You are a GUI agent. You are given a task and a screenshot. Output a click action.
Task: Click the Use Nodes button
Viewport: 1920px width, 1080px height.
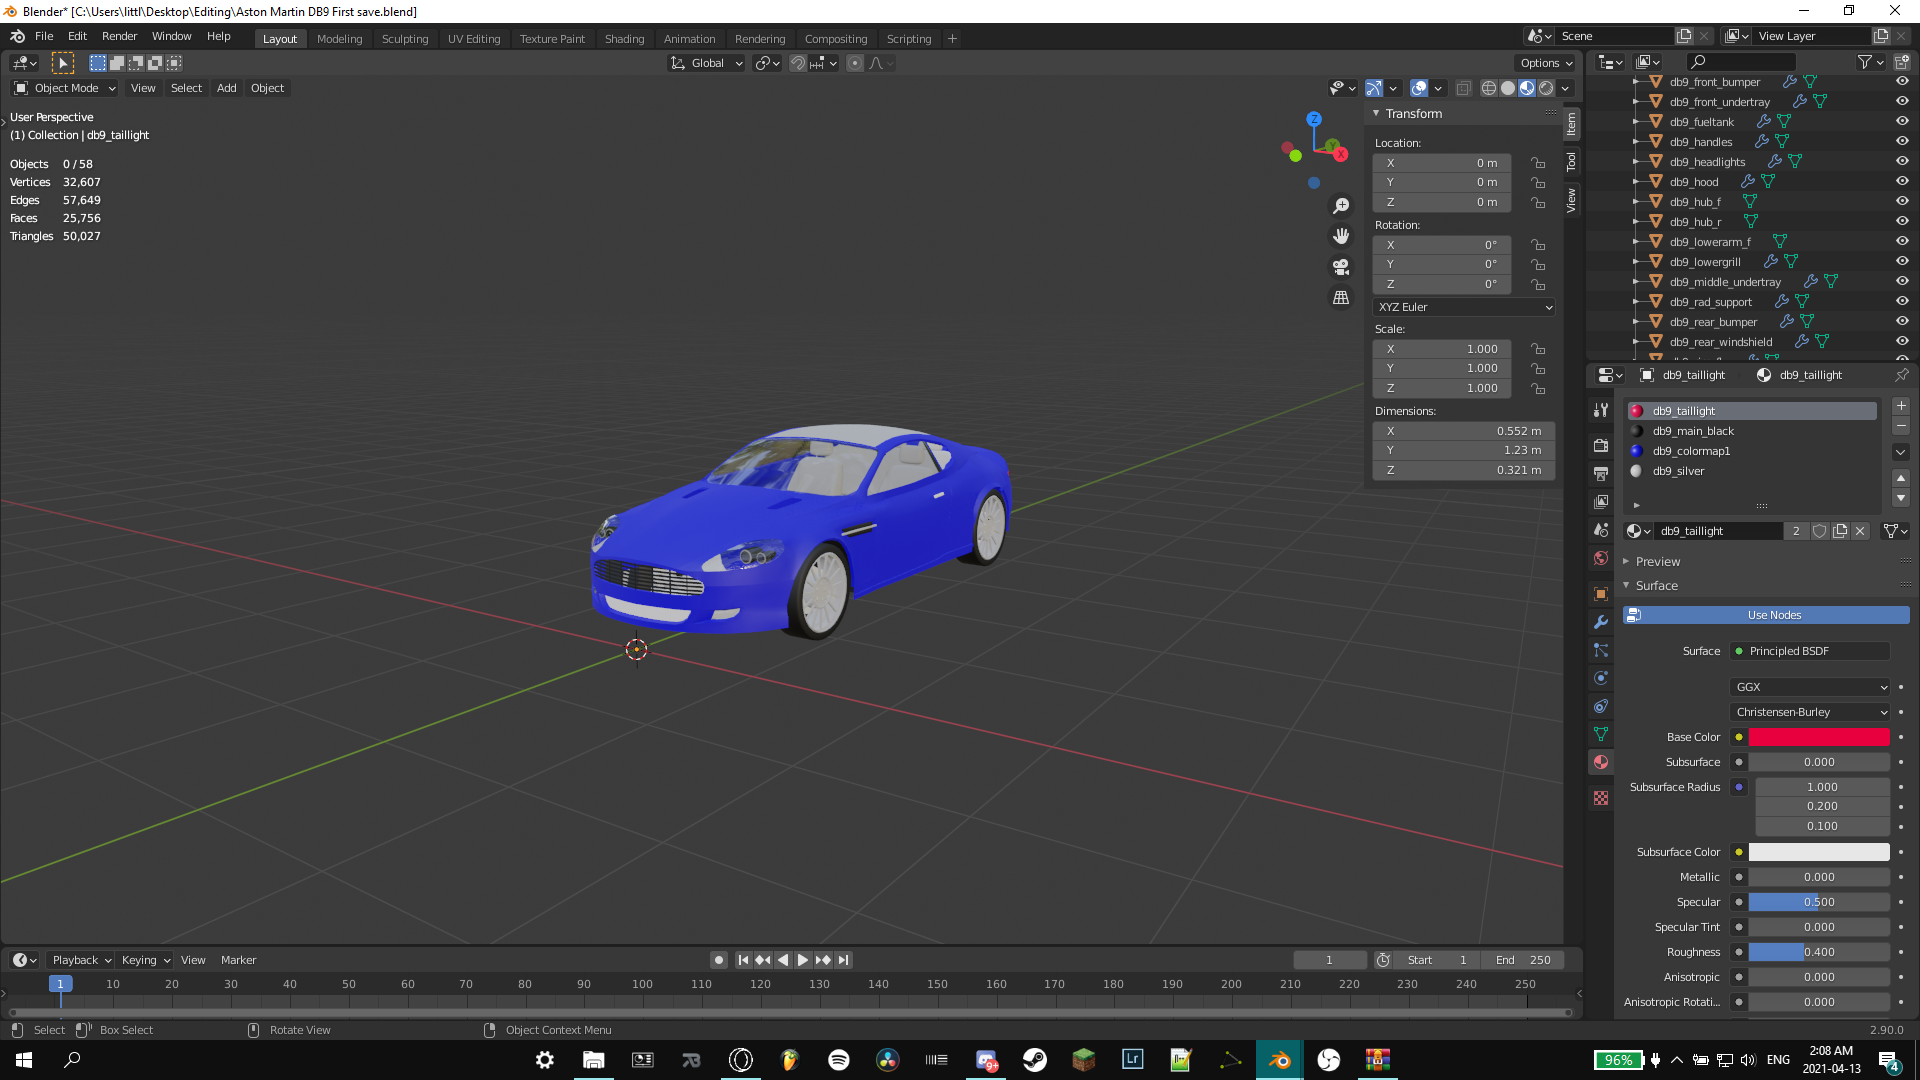[x=1766, y=615]
